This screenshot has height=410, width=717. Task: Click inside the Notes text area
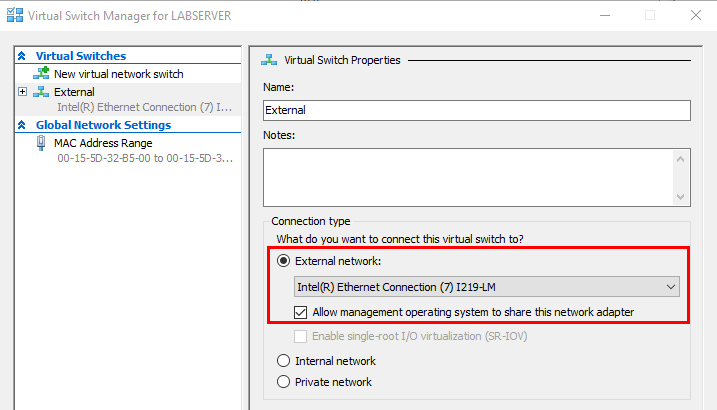pyautogui.click(x=468, y=177)
